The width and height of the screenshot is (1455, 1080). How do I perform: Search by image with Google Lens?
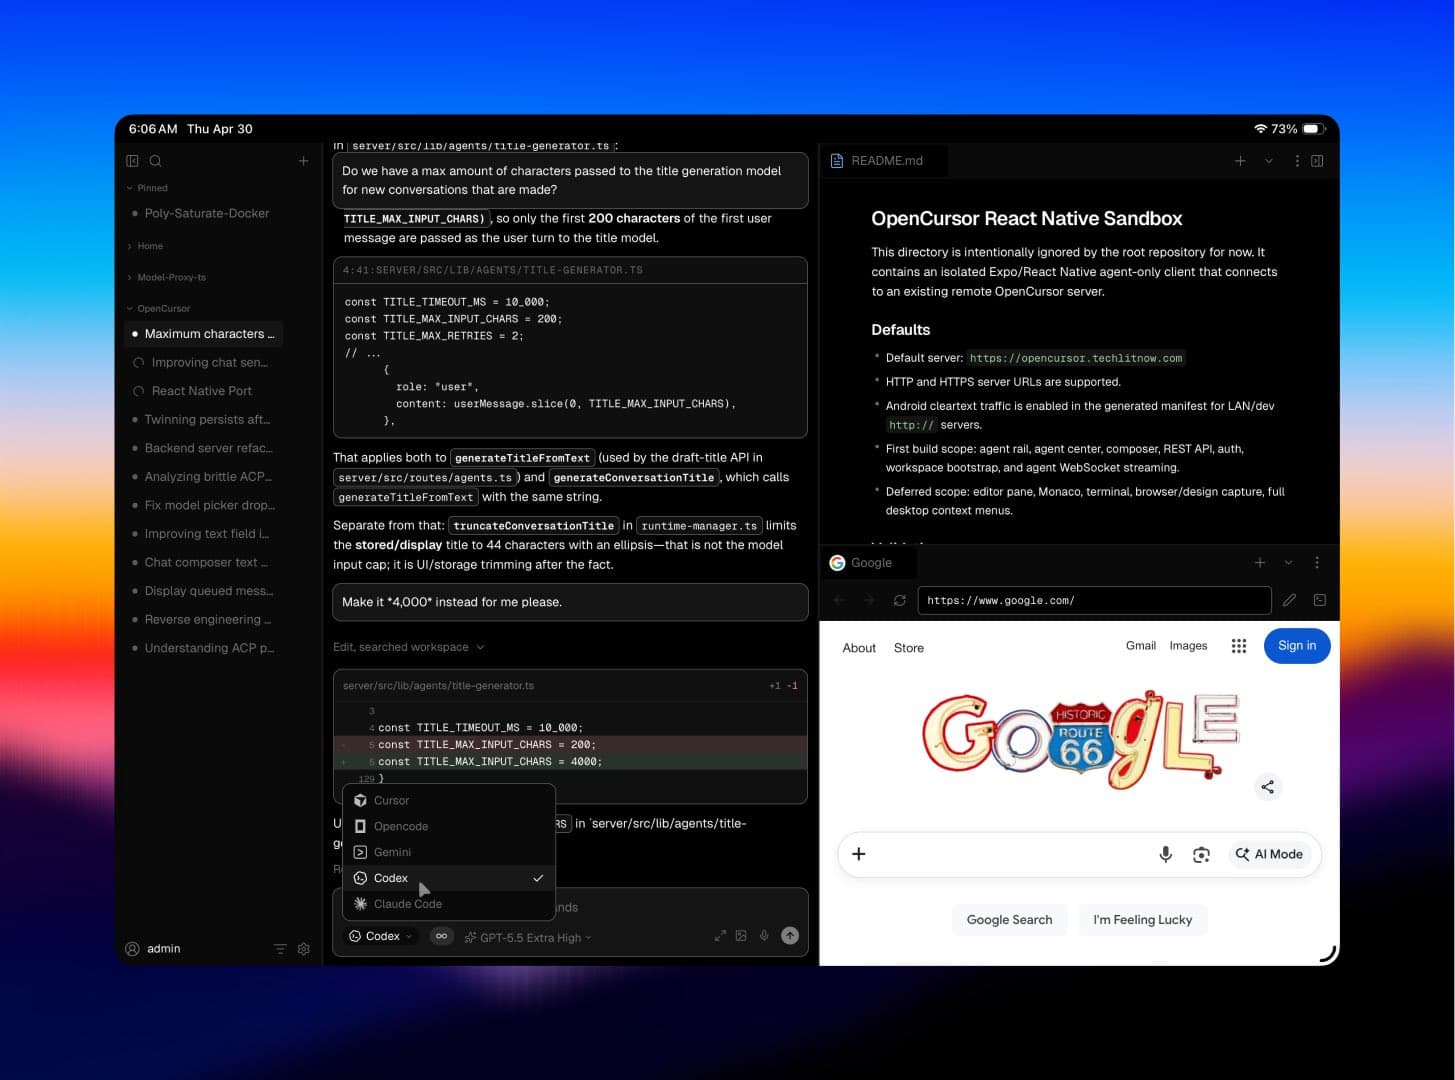coord(1202,854)
